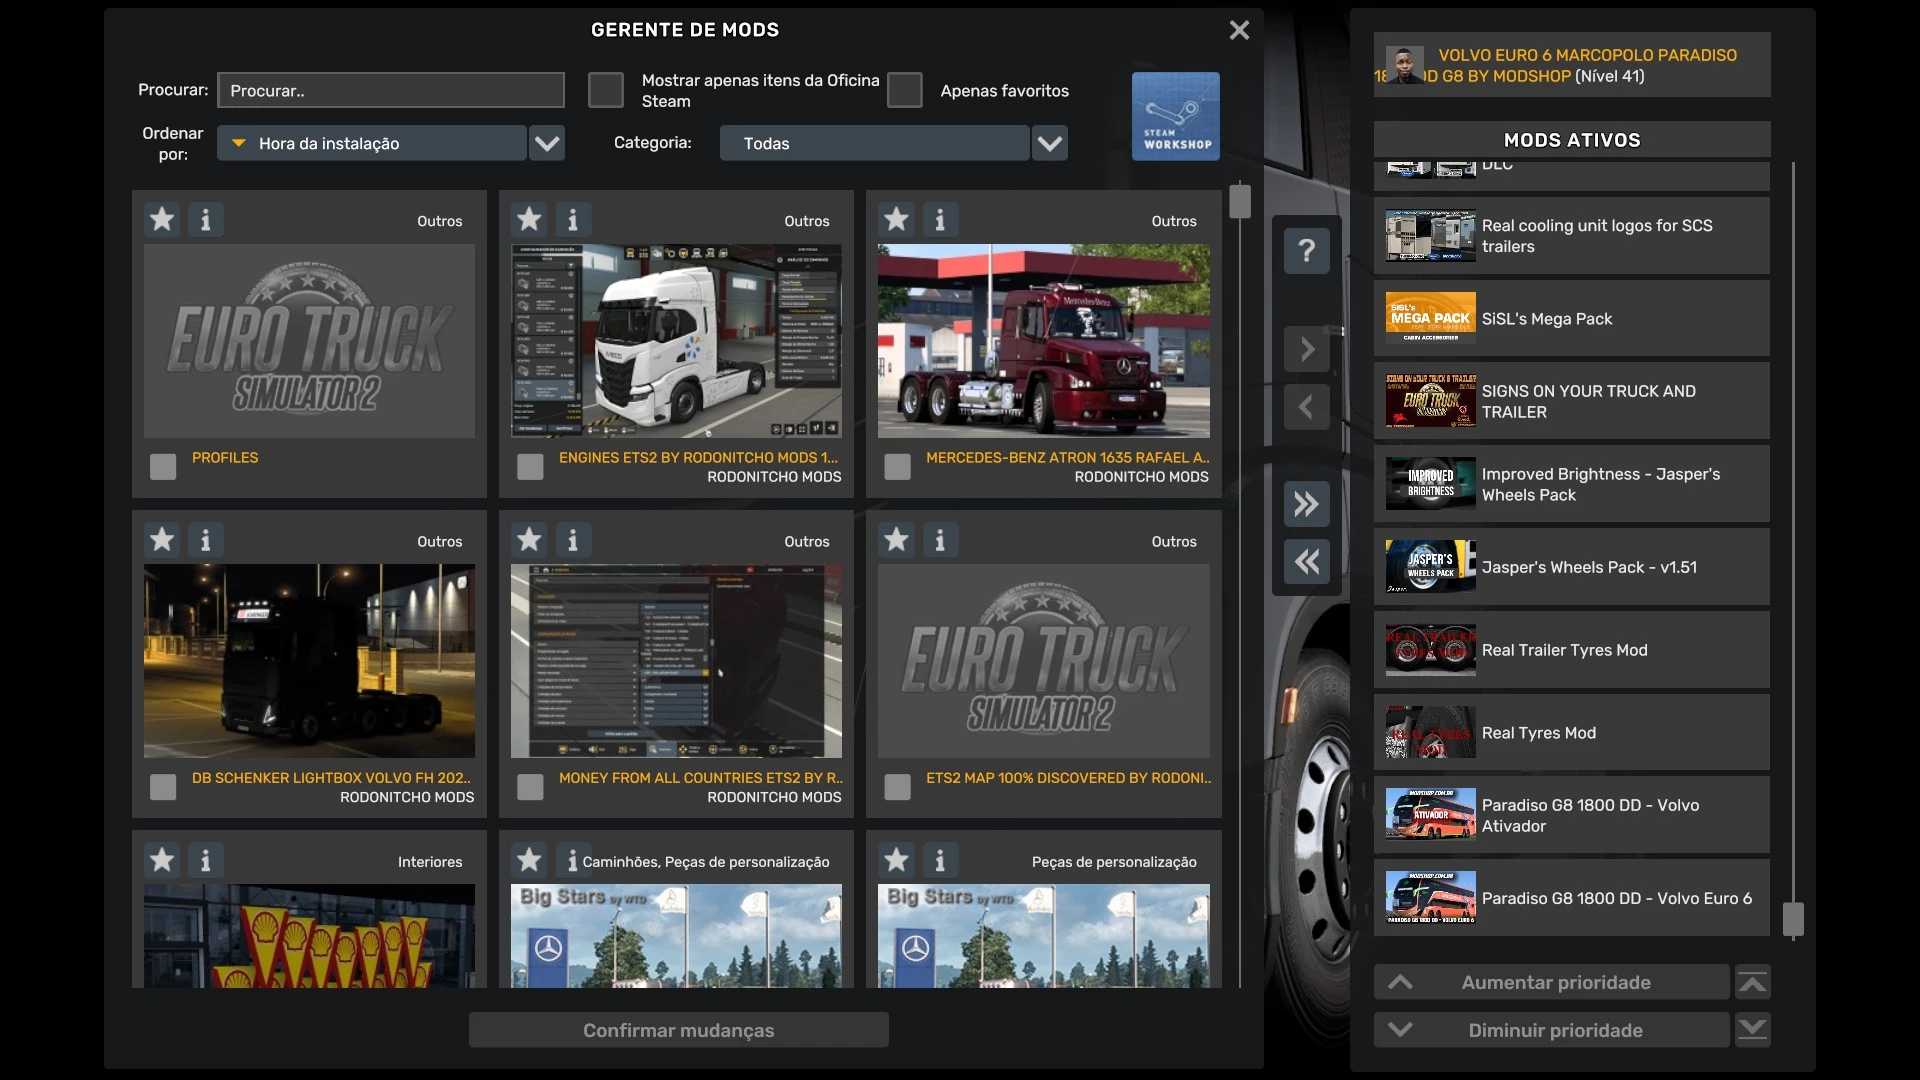Click Diminuir prioridade button
1920x1080 pixels.
(1551, 1030)
